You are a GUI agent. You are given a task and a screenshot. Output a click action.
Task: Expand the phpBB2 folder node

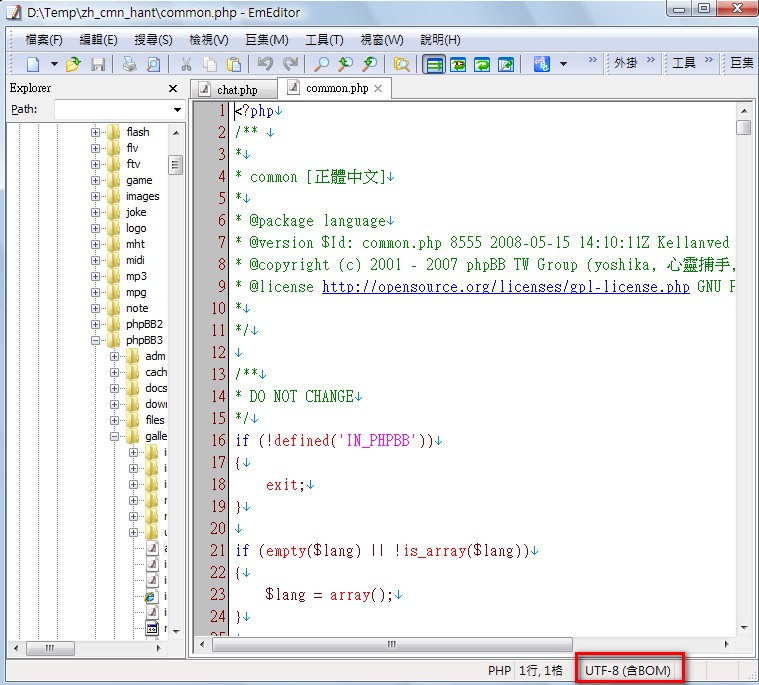[x=95, y=324]
